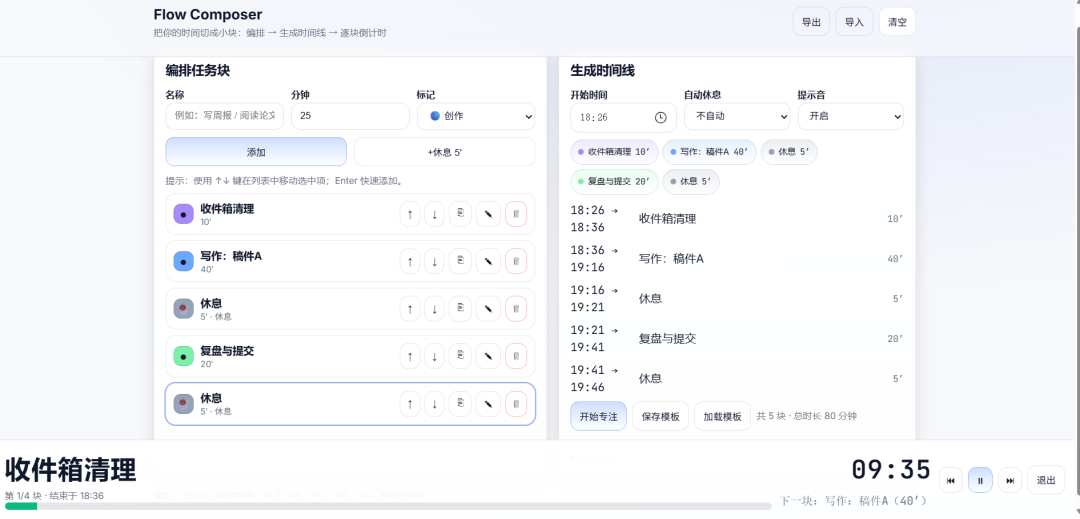1080x519 pixels.
Task: Duplicate the 收件箱清理 block
Action: click(460, 214)
